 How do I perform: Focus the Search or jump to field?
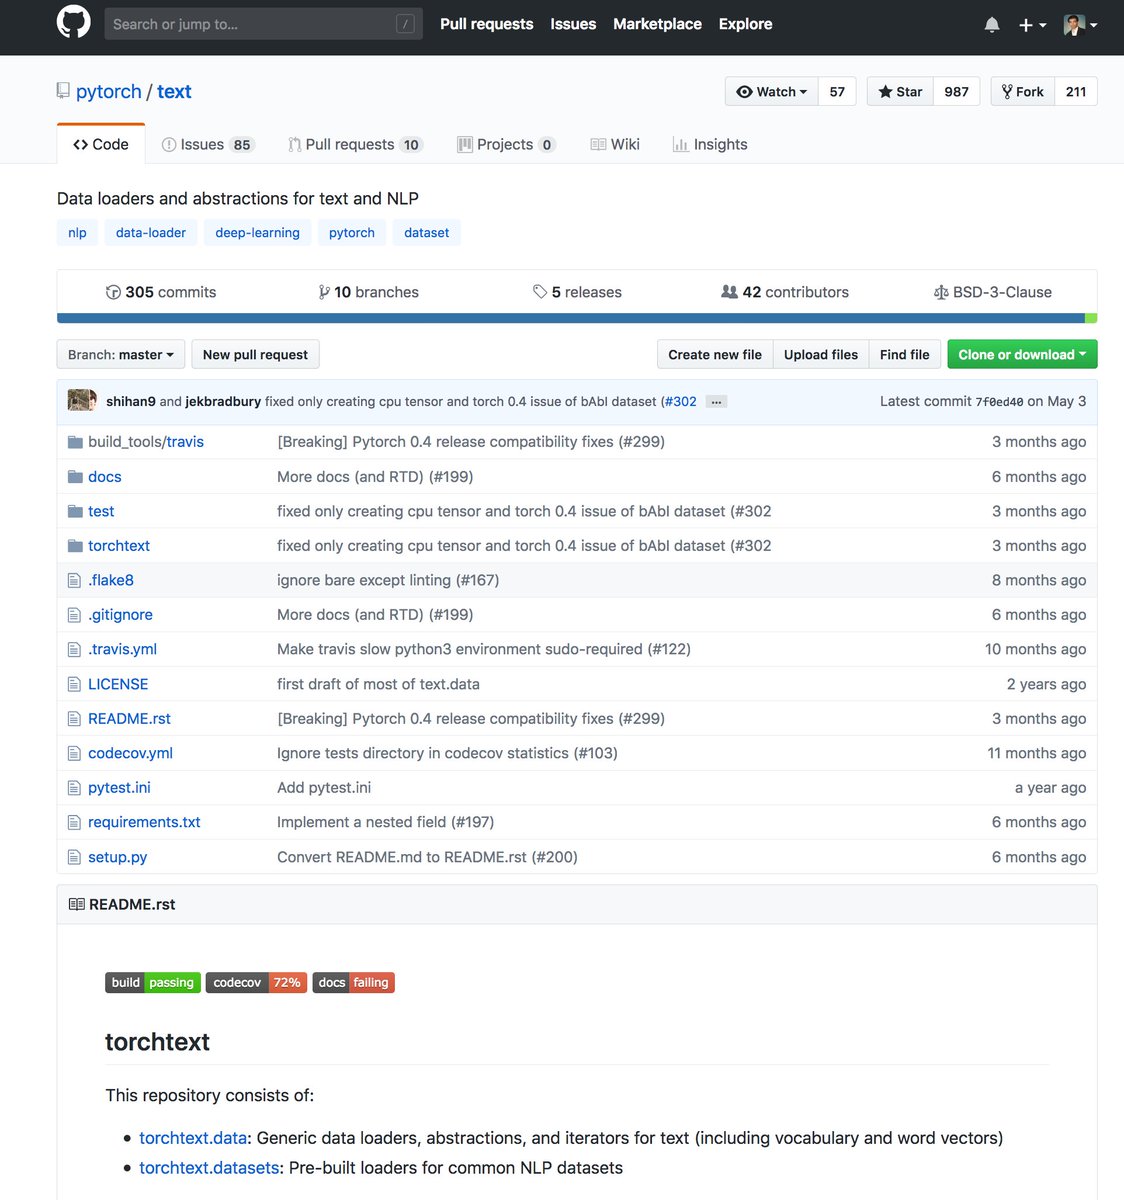[263, 24]
